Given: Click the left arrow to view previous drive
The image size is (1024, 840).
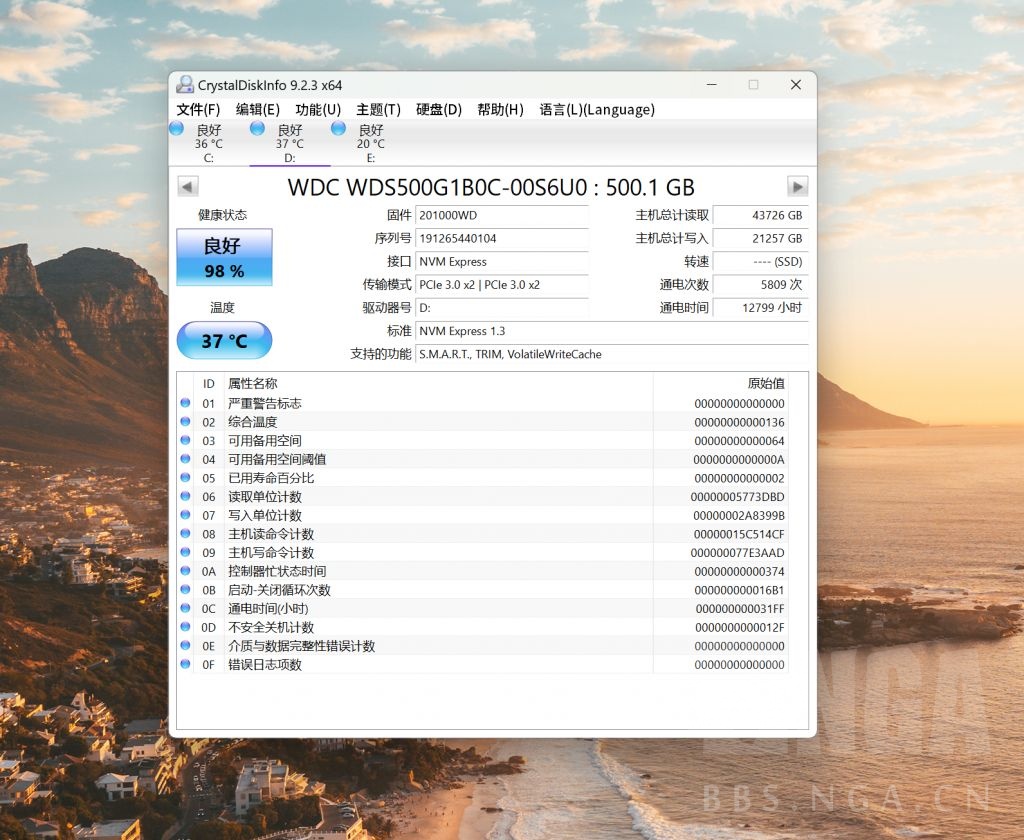Looking at the screenshot, I should (187, 186).
